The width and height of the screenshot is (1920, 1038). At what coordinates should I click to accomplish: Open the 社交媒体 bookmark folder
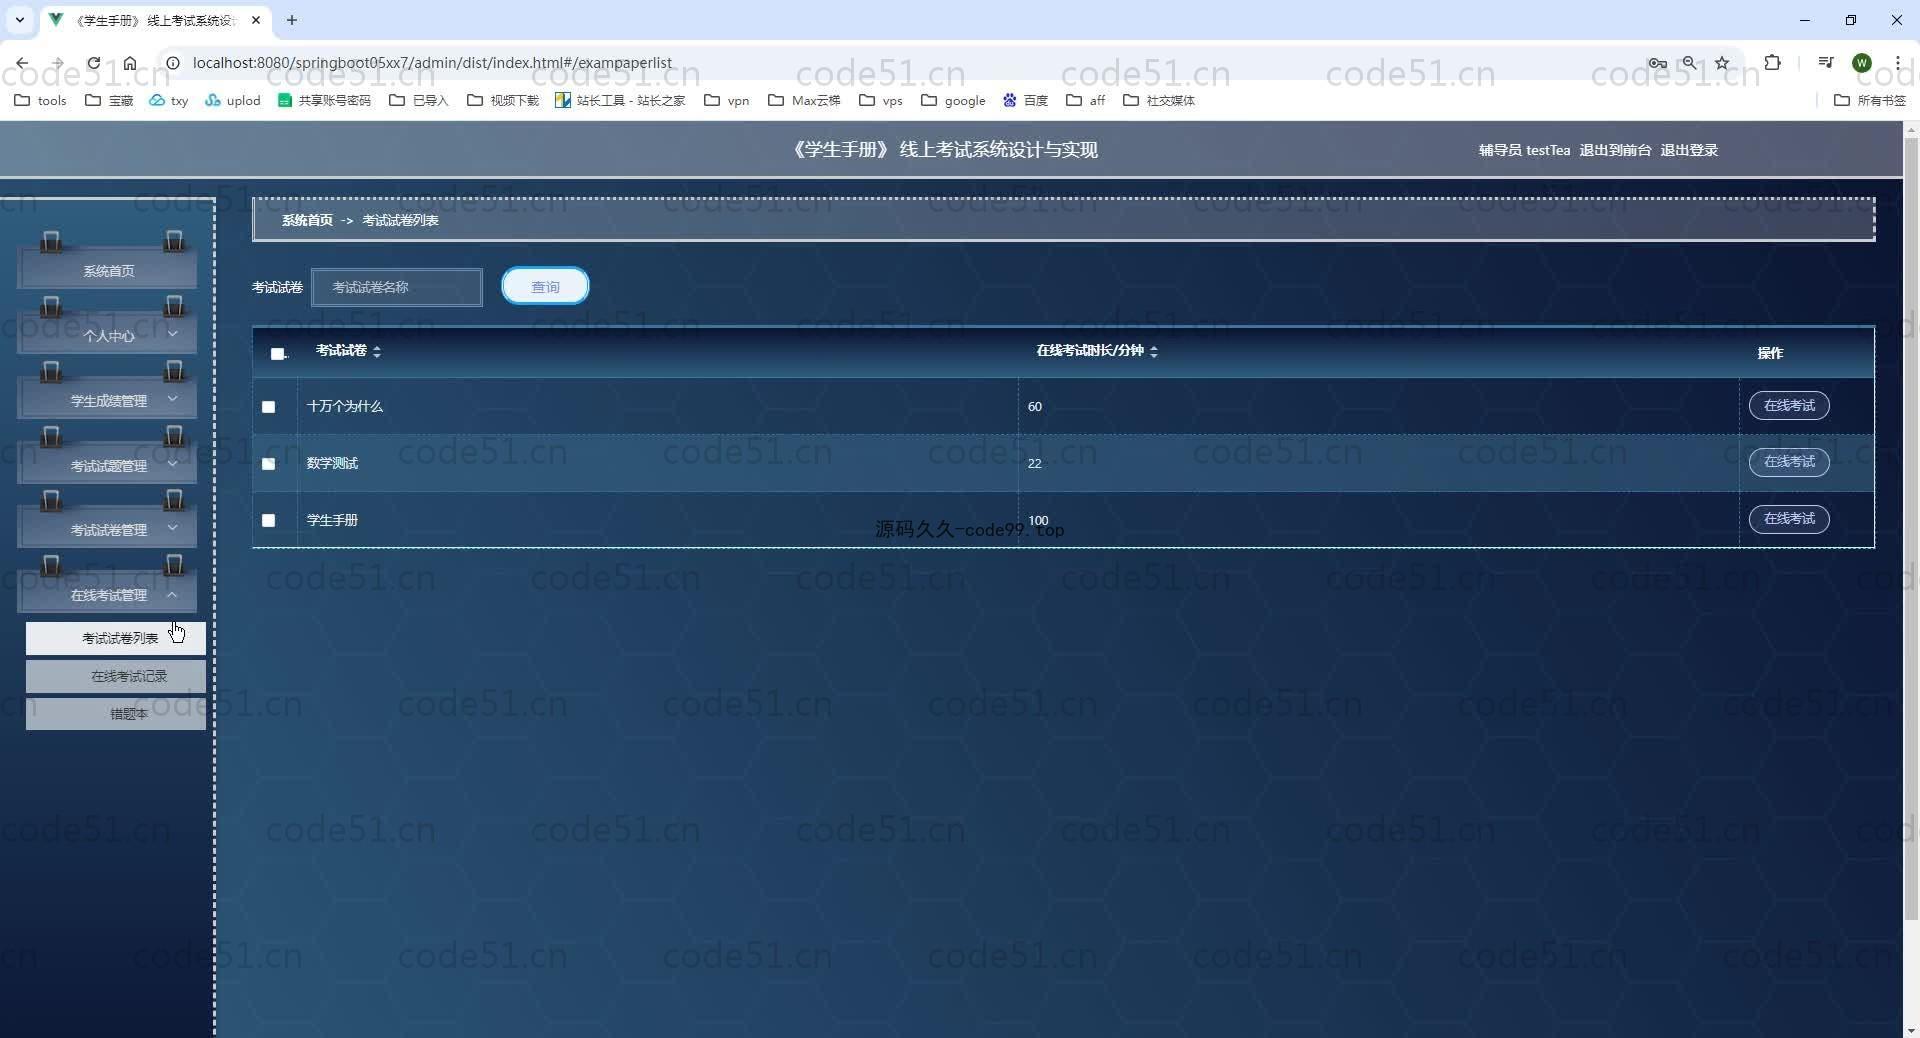pyautogui.click(x=1159, y=100)
